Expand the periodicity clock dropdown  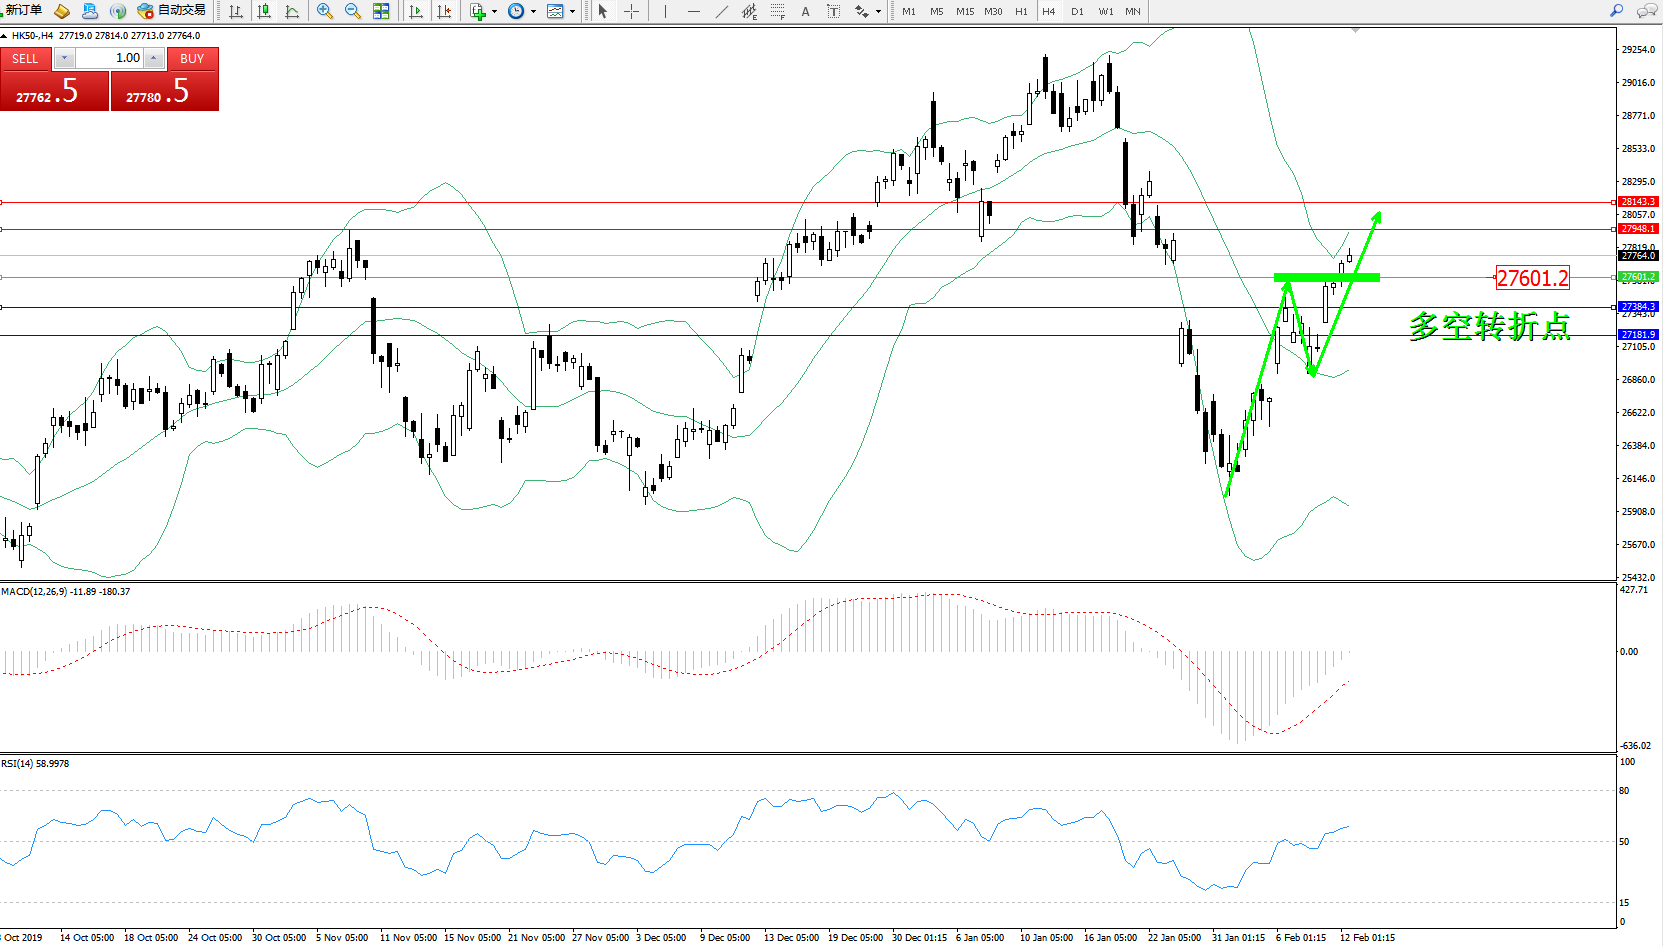tap(533, 12)
